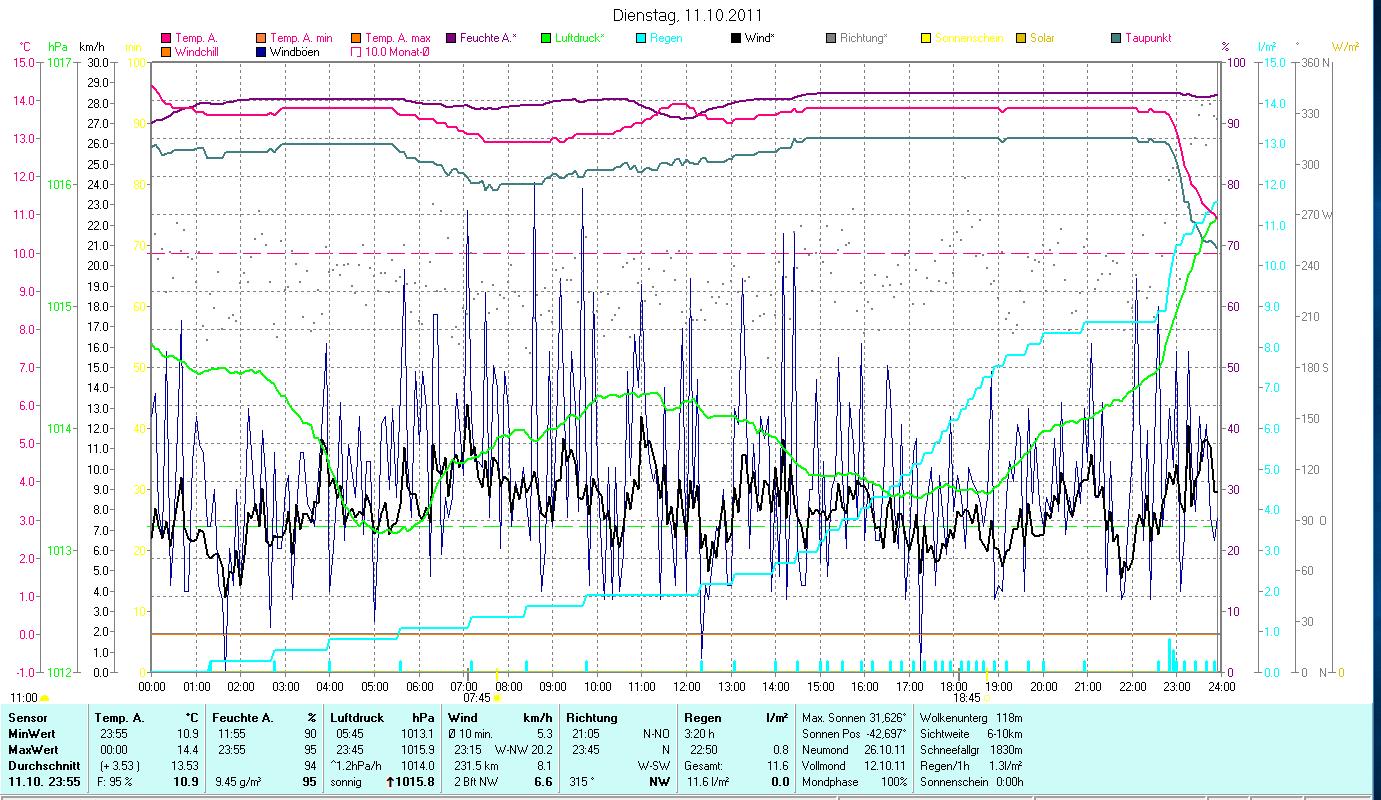Click the orange Windchill legend square
The width and height of the screenshot is (1381, 800).
(x=166, y=52)
